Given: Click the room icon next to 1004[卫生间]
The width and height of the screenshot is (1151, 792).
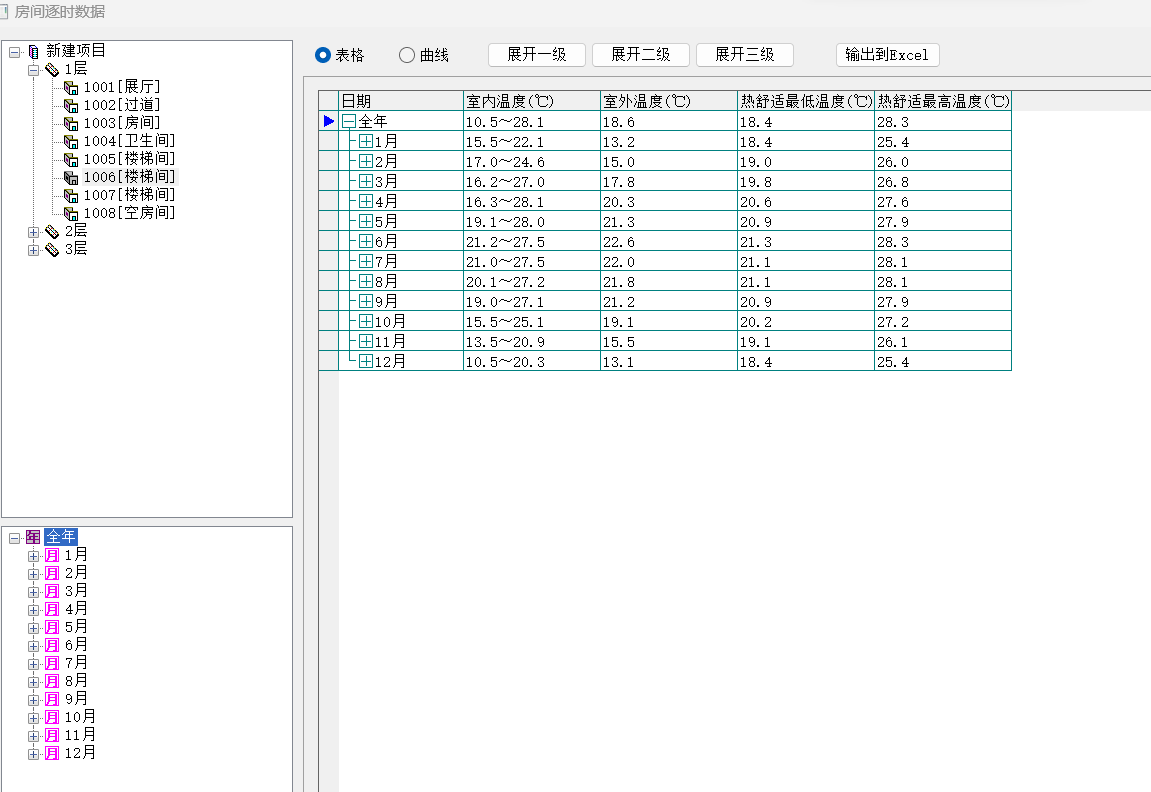Looking at the screenshot, I should pyautogui.click(x=71, y=141).
